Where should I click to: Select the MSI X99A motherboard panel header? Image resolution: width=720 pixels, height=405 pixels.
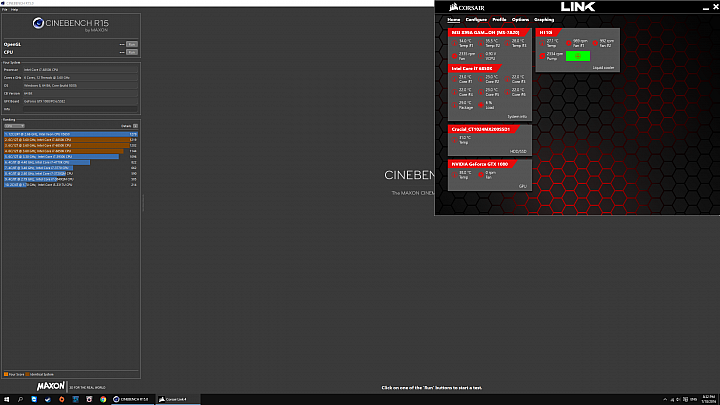pyautogui.click(x=489, y=33)
